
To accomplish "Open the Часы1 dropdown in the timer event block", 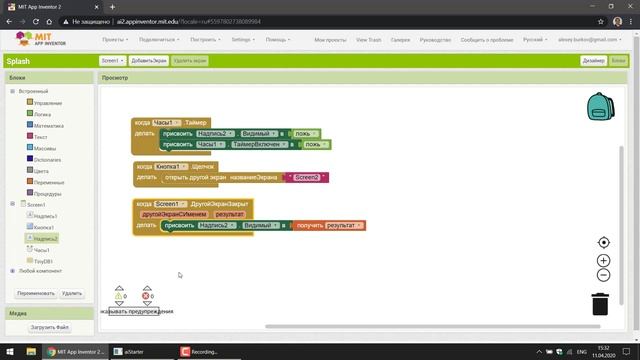I will click(x=167, y=122).
